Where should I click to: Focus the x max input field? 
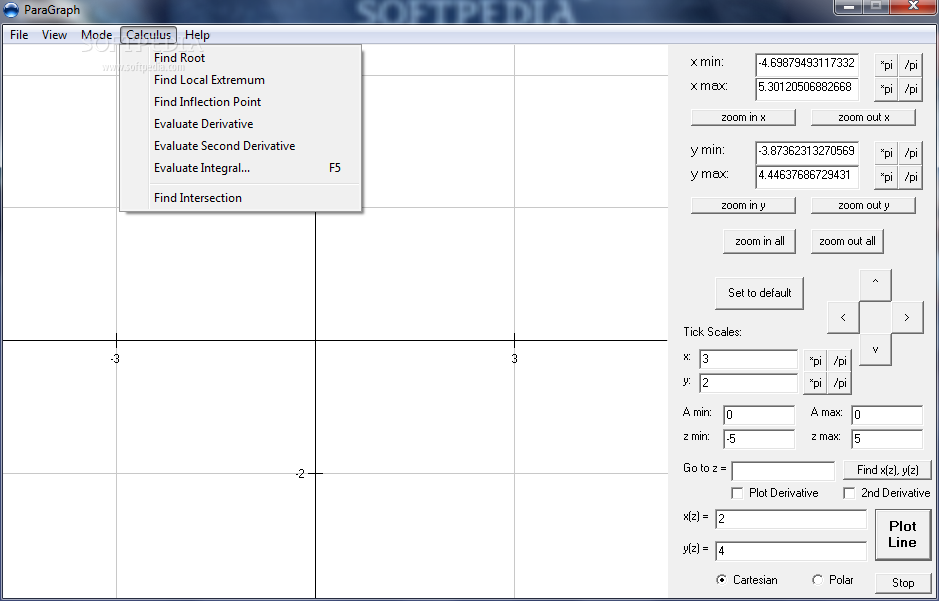pos(807,89)
